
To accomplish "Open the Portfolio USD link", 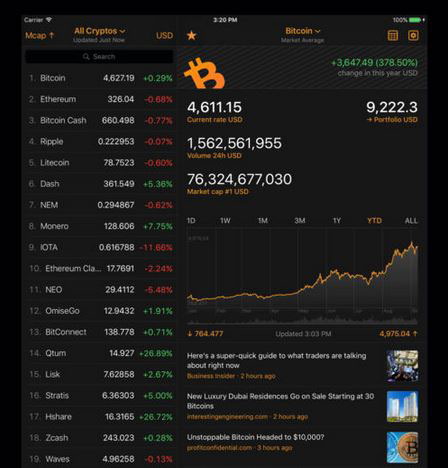I will (392, 120).
